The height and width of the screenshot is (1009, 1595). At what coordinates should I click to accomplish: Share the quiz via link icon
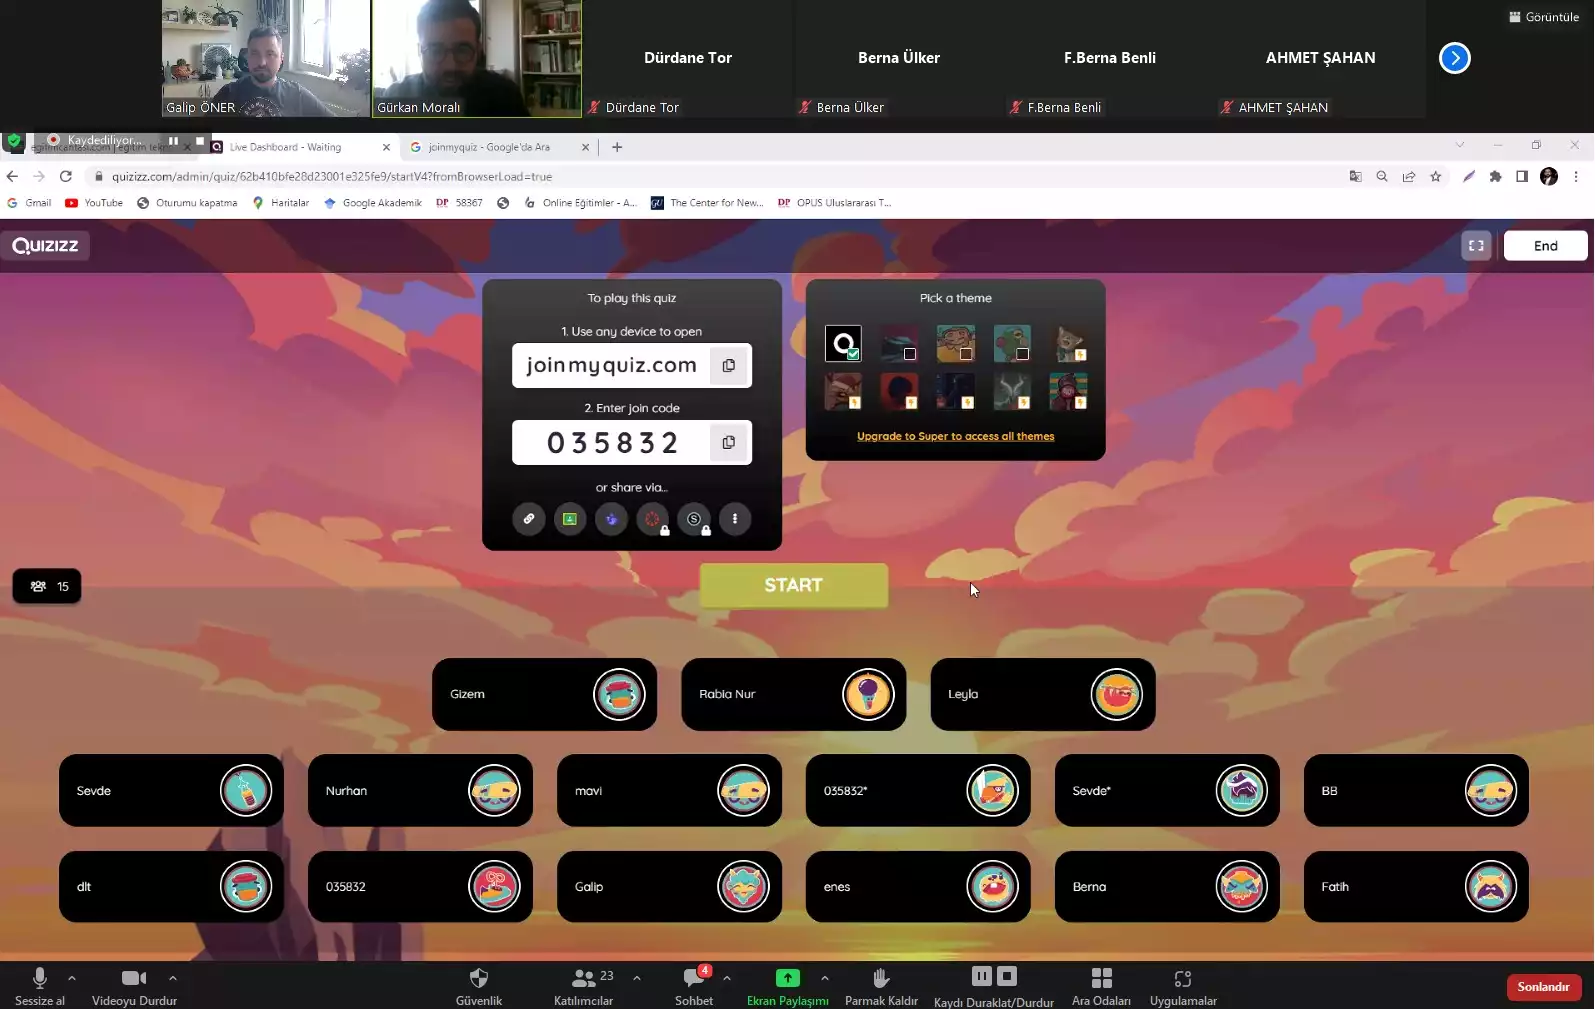coord(529,519)
